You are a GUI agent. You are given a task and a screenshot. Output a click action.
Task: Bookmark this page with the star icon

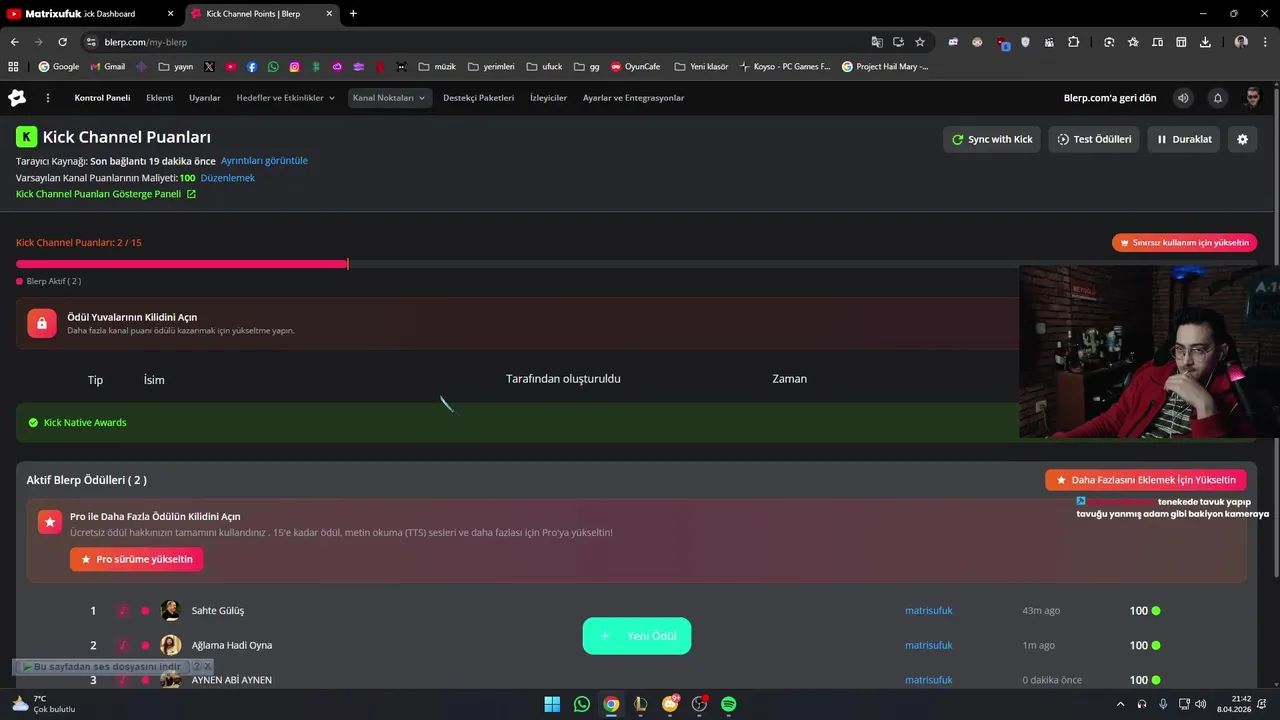920,42
